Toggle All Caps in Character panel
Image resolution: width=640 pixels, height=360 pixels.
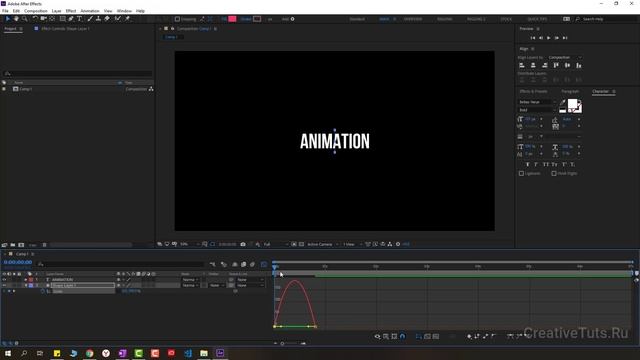point(546,164)
